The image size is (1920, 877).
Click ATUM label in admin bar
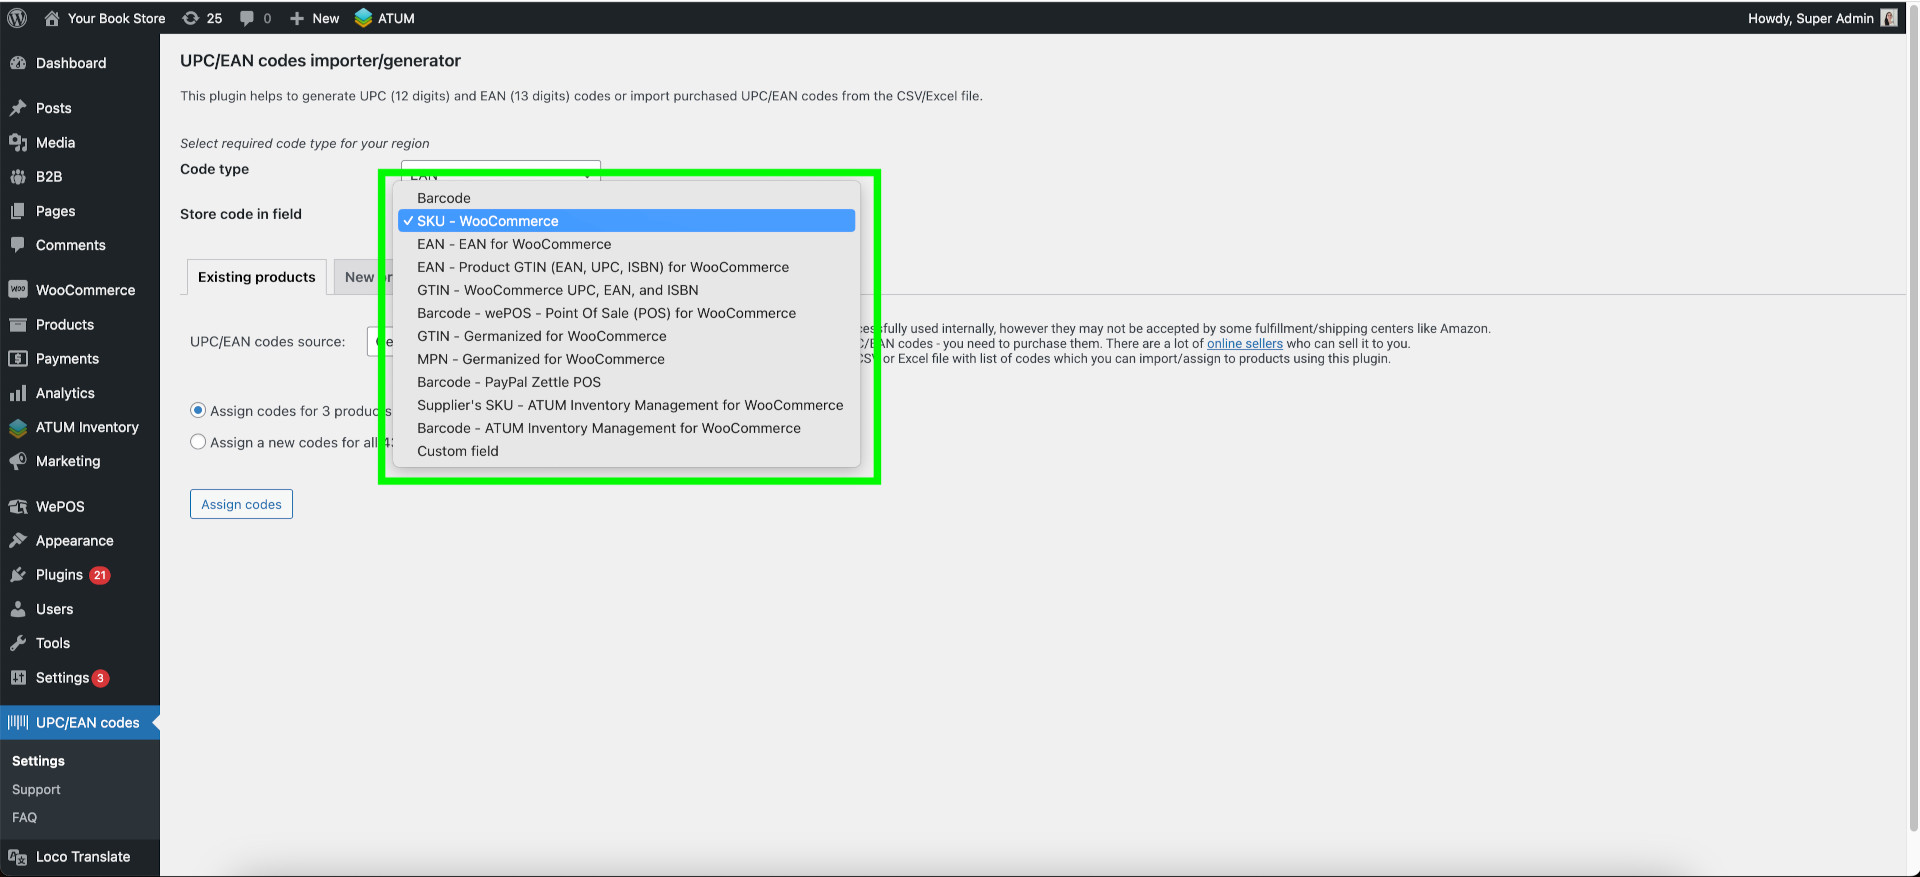[x=396, y=18]
